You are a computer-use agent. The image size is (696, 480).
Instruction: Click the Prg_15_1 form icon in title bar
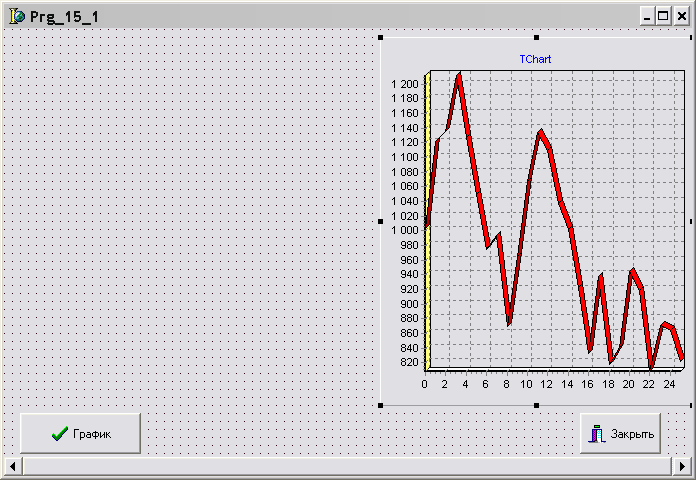tap(16, 16)
